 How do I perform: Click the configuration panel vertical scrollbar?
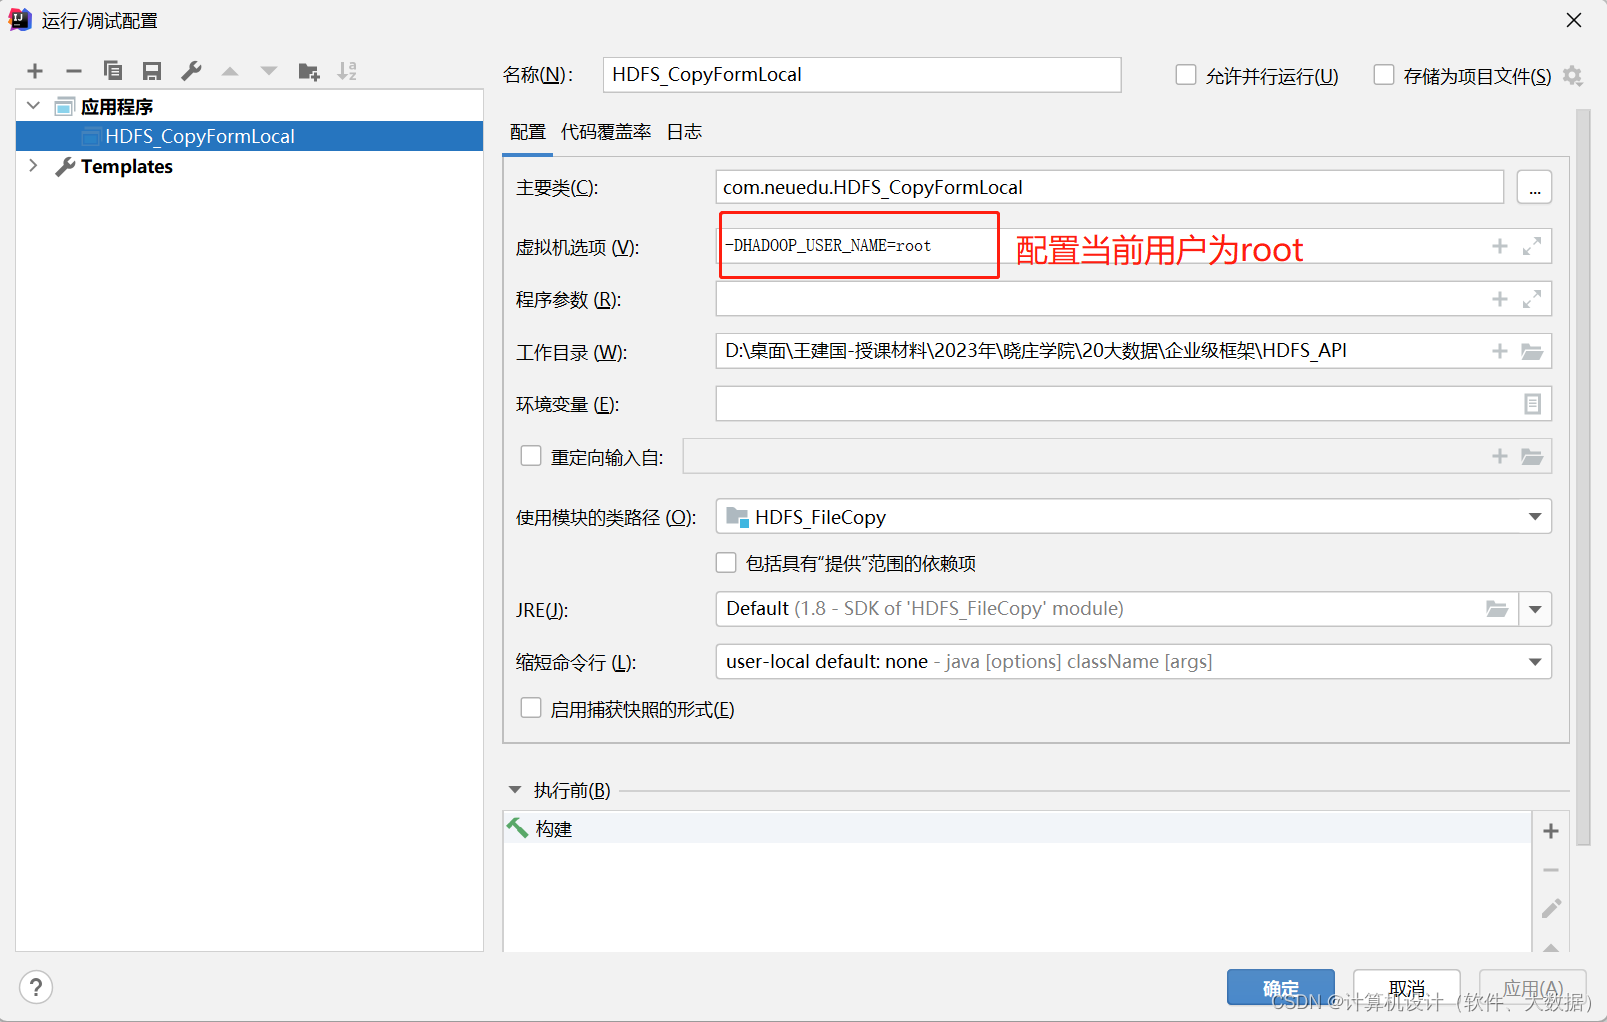pos(1583,477)
